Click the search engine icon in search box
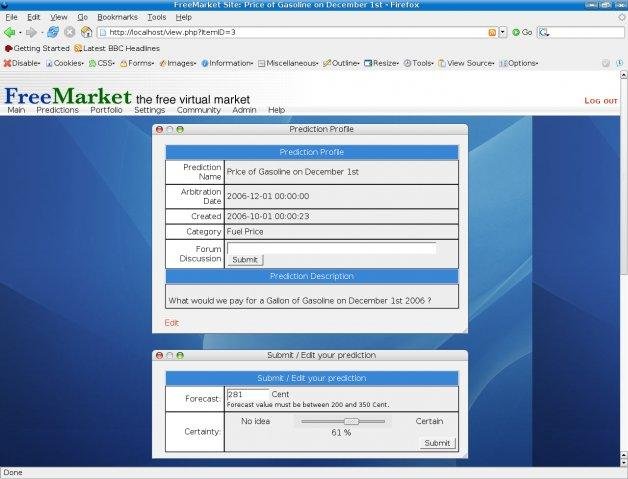The width and height of the screenshot is (628, 479). [543, 33]
